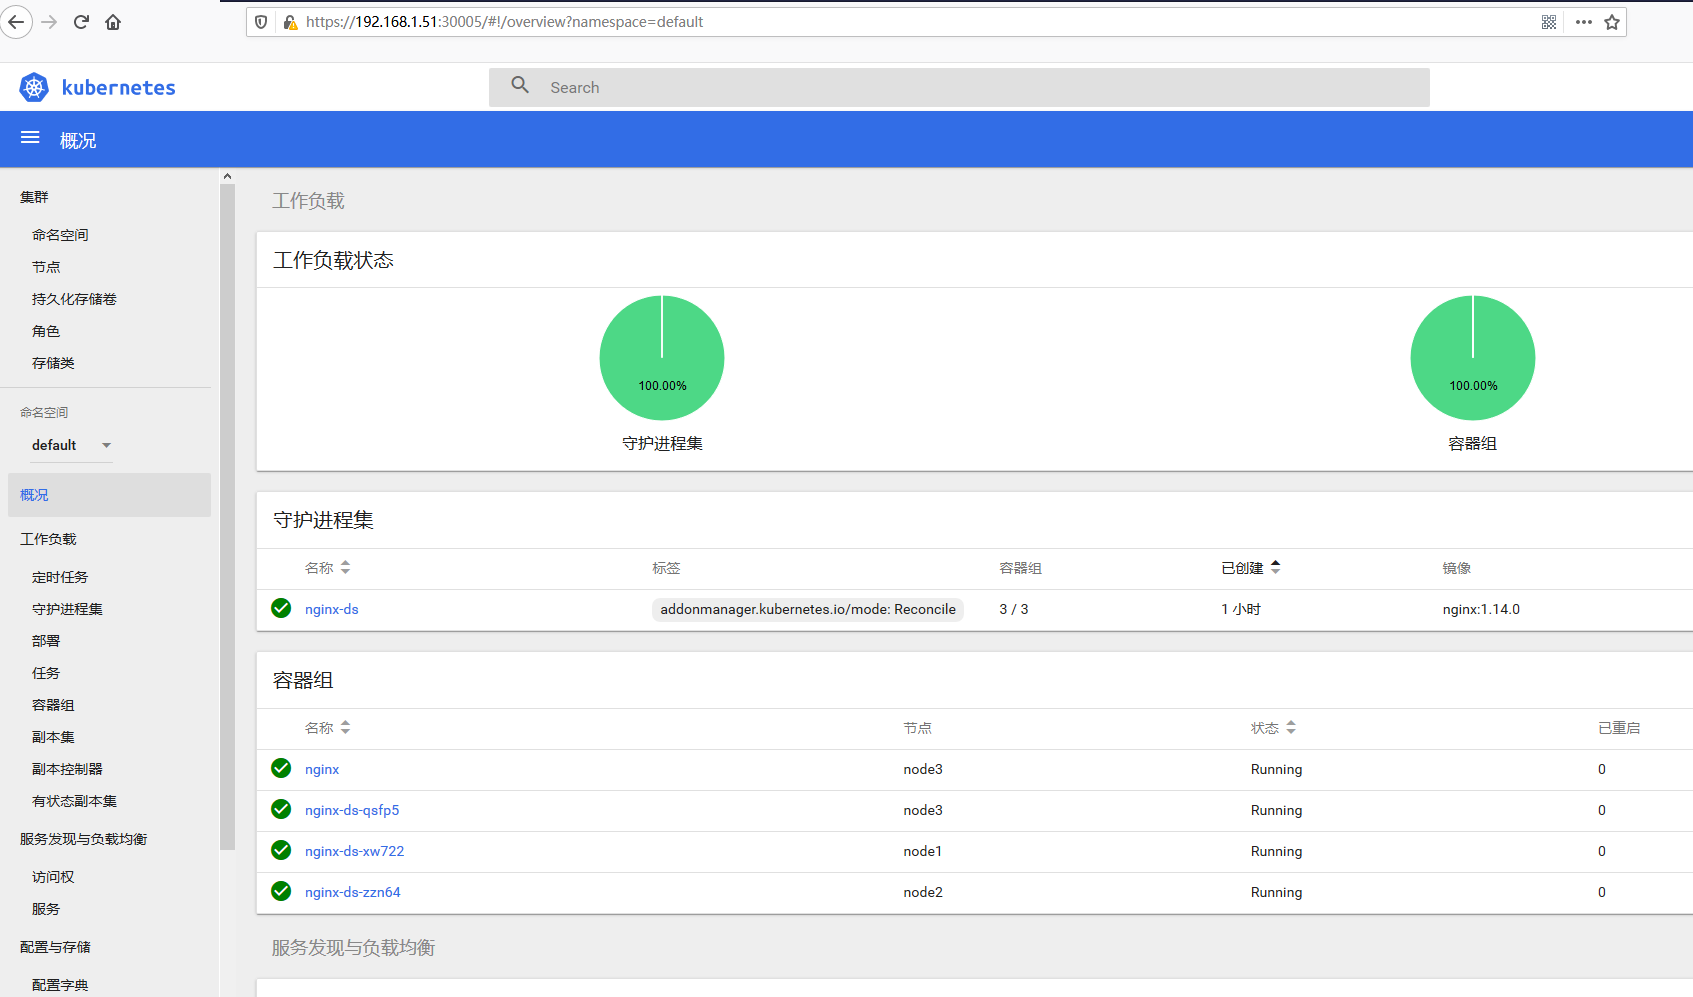Click the nginx:1.14.0 image text
Screen dimensions: 1693x997
coord(1481,609)
